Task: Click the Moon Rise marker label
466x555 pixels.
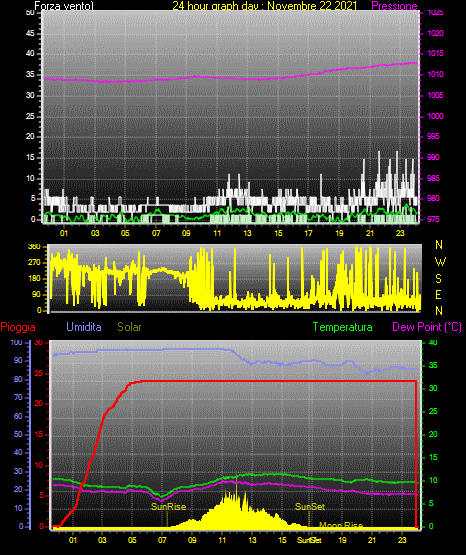Action: click(x=341, y=525)
